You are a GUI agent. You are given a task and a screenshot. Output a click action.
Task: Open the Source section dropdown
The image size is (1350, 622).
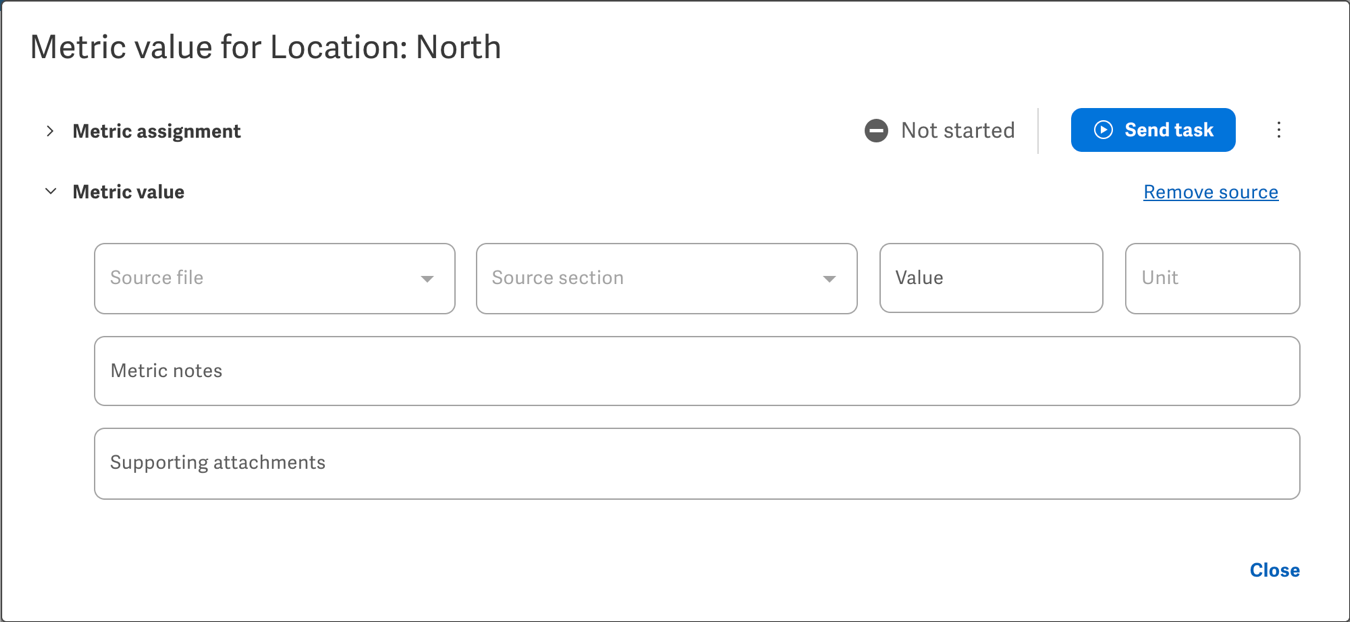(667, 278)
